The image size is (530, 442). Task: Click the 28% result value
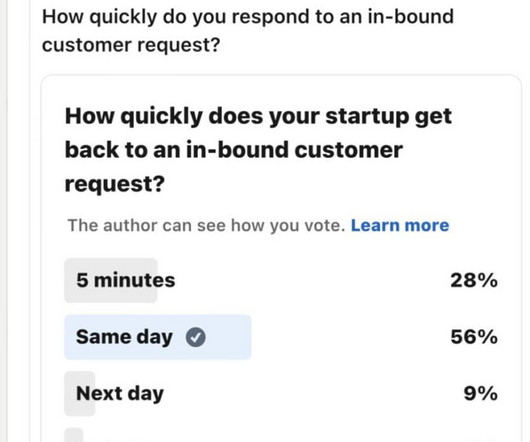coord(474,280)
